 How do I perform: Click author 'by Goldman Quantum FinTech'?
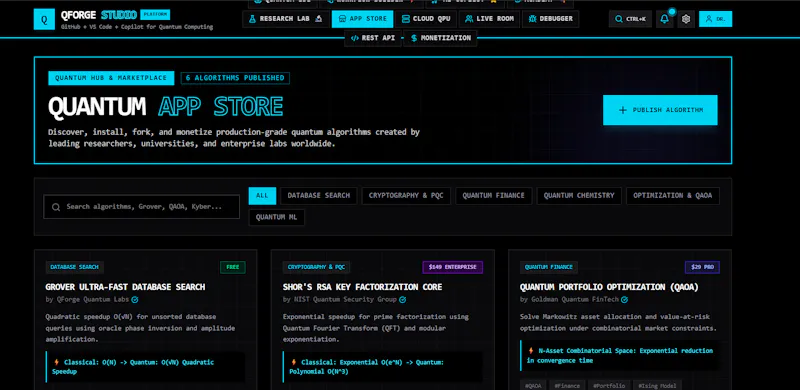[569, 300]
